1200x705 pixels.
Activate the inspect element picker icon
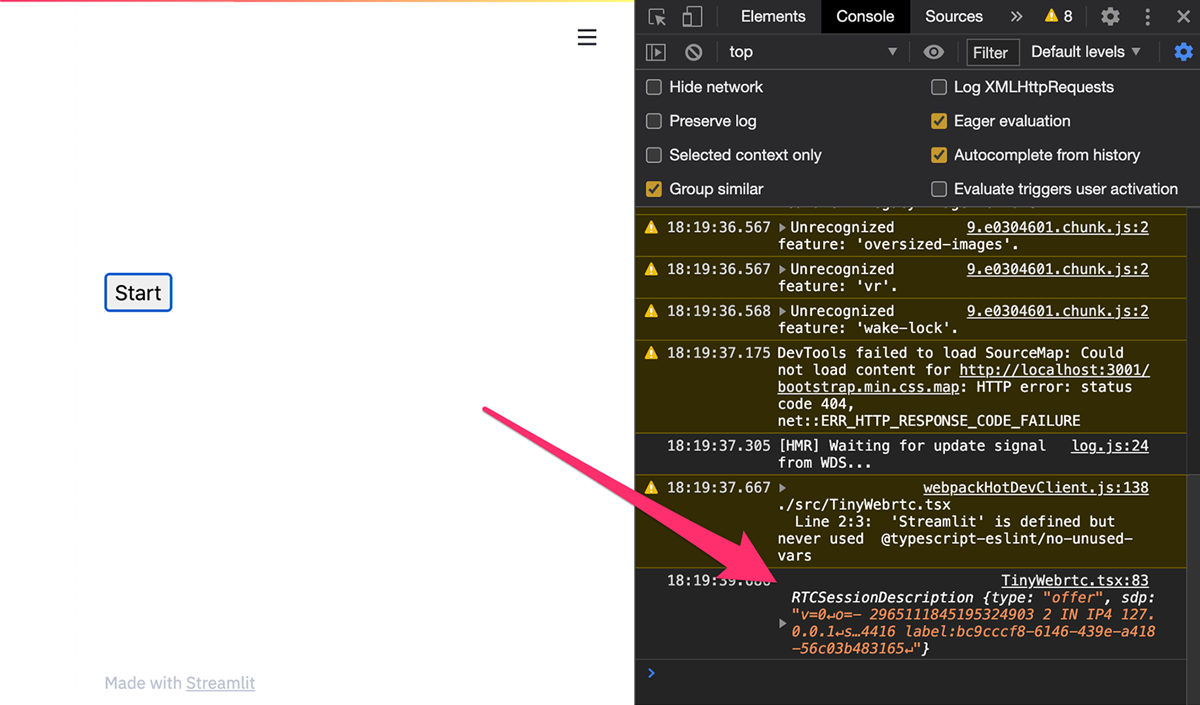[657, 17]
